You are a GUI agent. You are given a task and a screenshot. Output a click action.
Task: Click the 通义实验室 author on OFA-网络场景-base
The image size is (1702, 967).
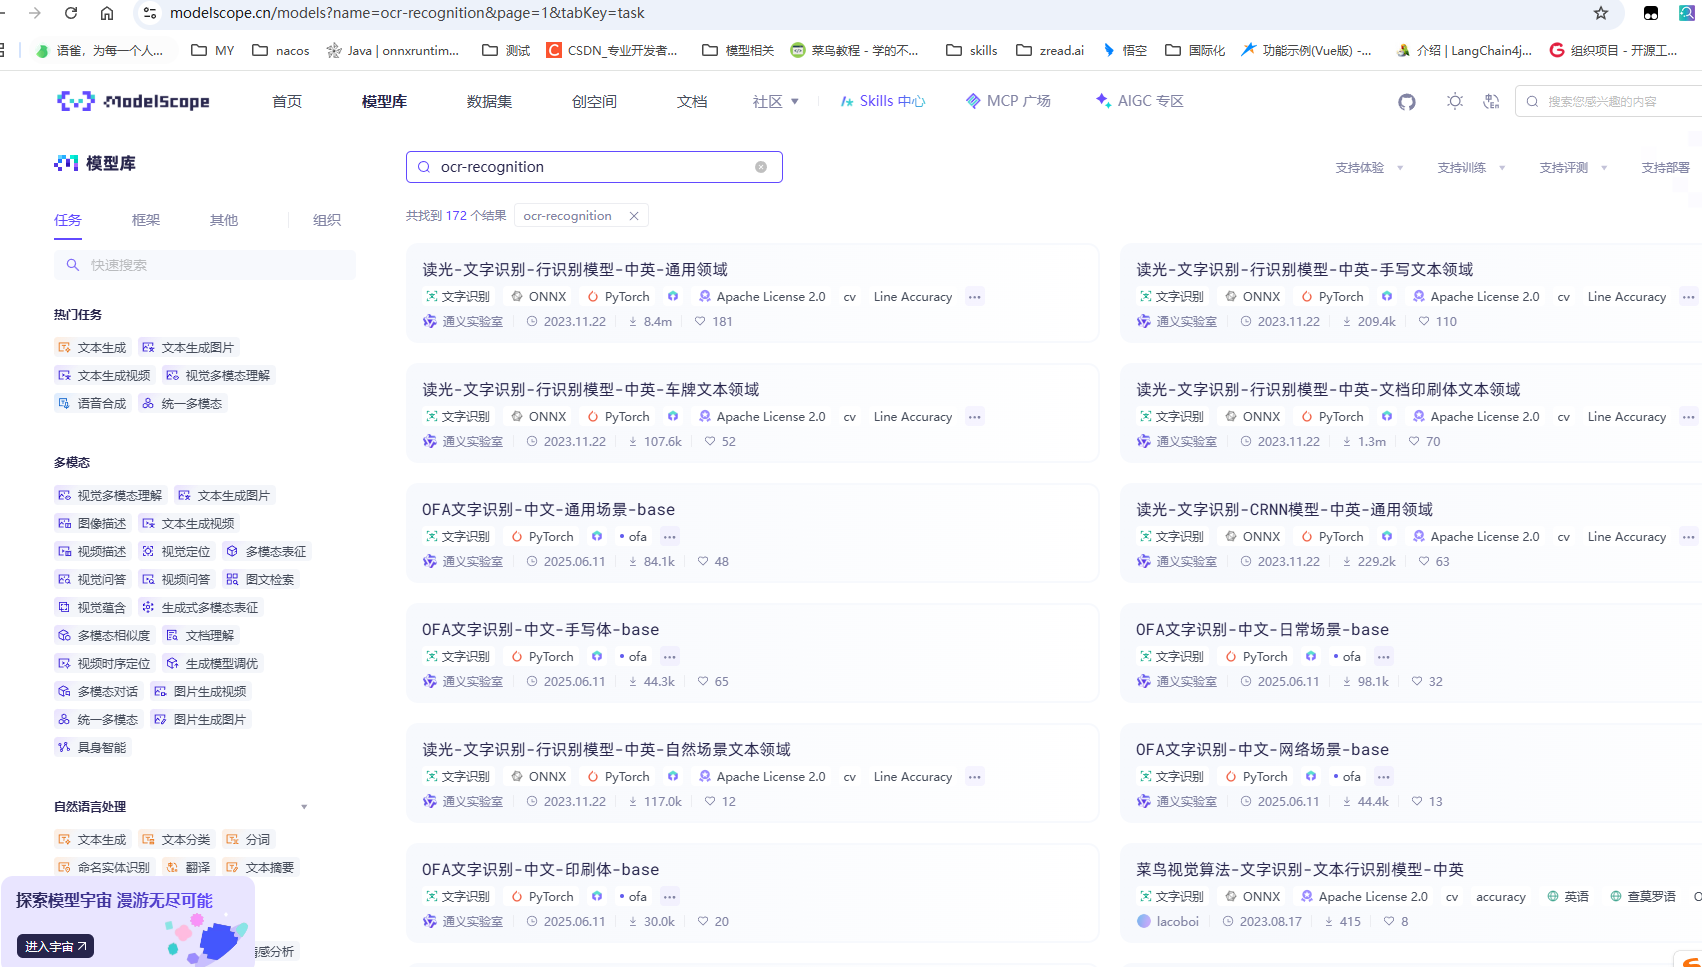click(1176, 802)
